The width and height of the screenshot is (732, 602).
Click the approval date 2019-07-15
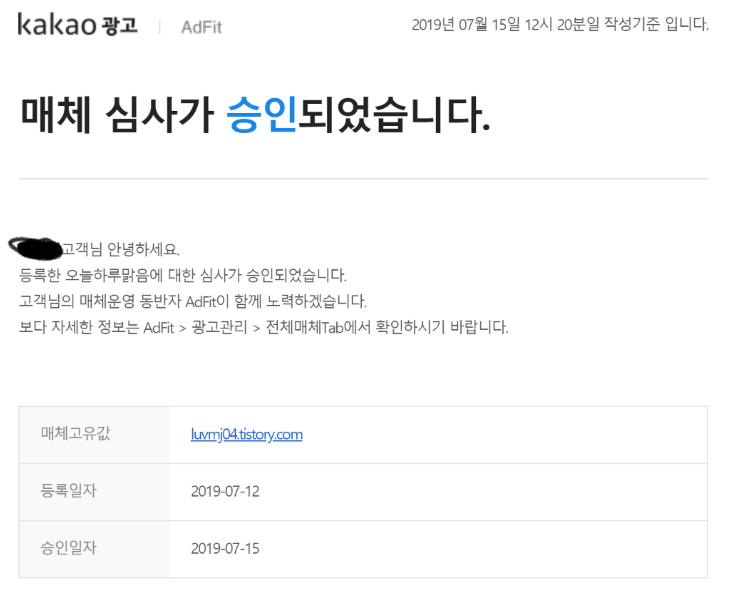point(225,548)
